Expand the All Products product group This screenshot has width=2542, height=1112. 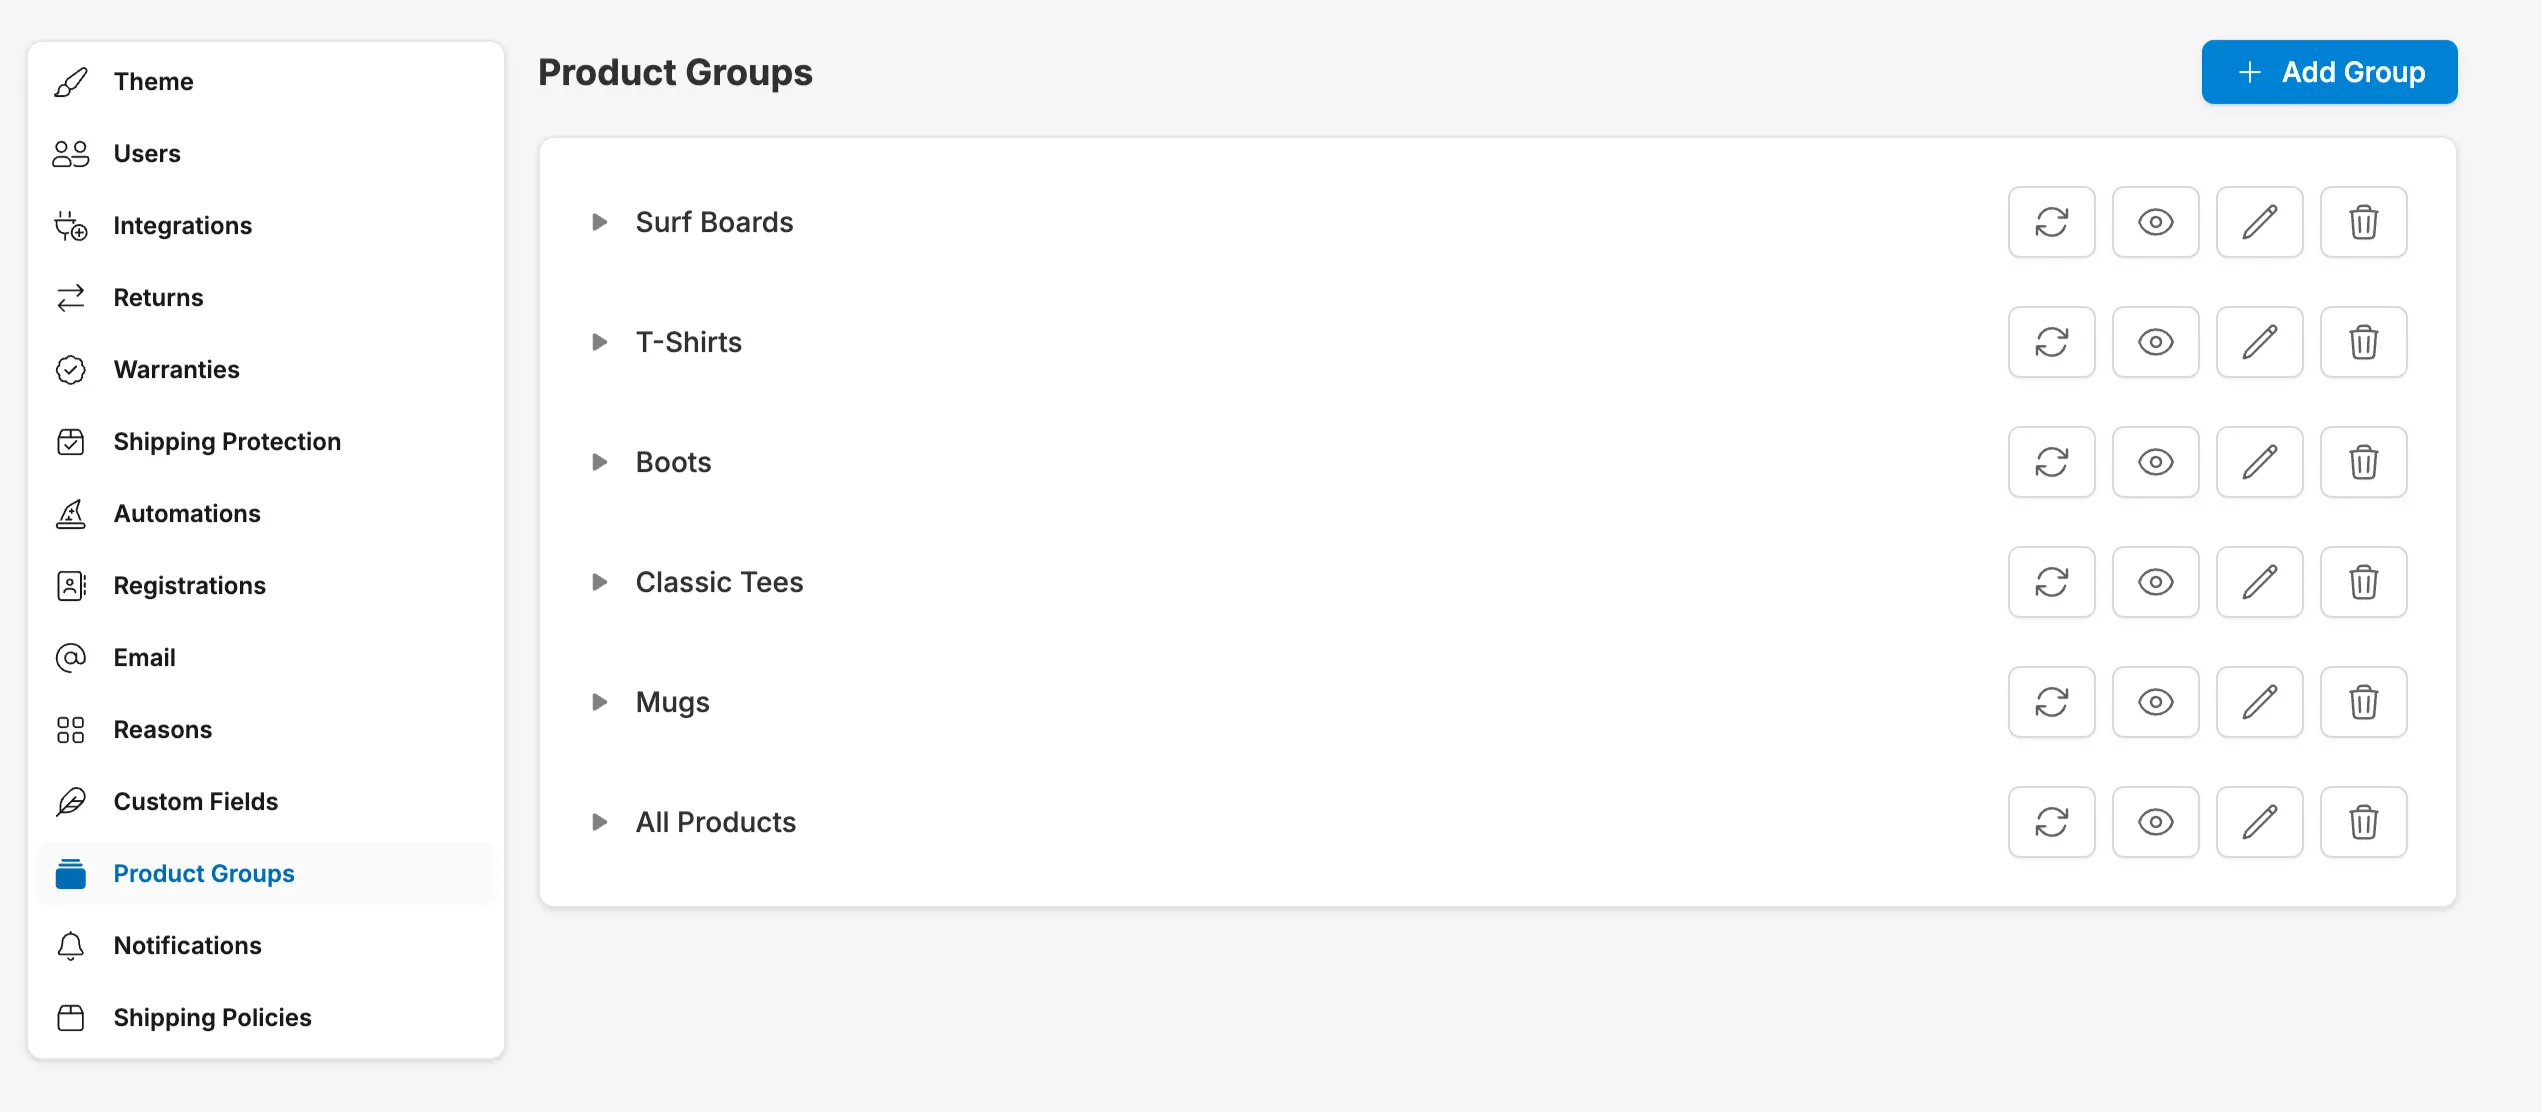tap(598, 822)
